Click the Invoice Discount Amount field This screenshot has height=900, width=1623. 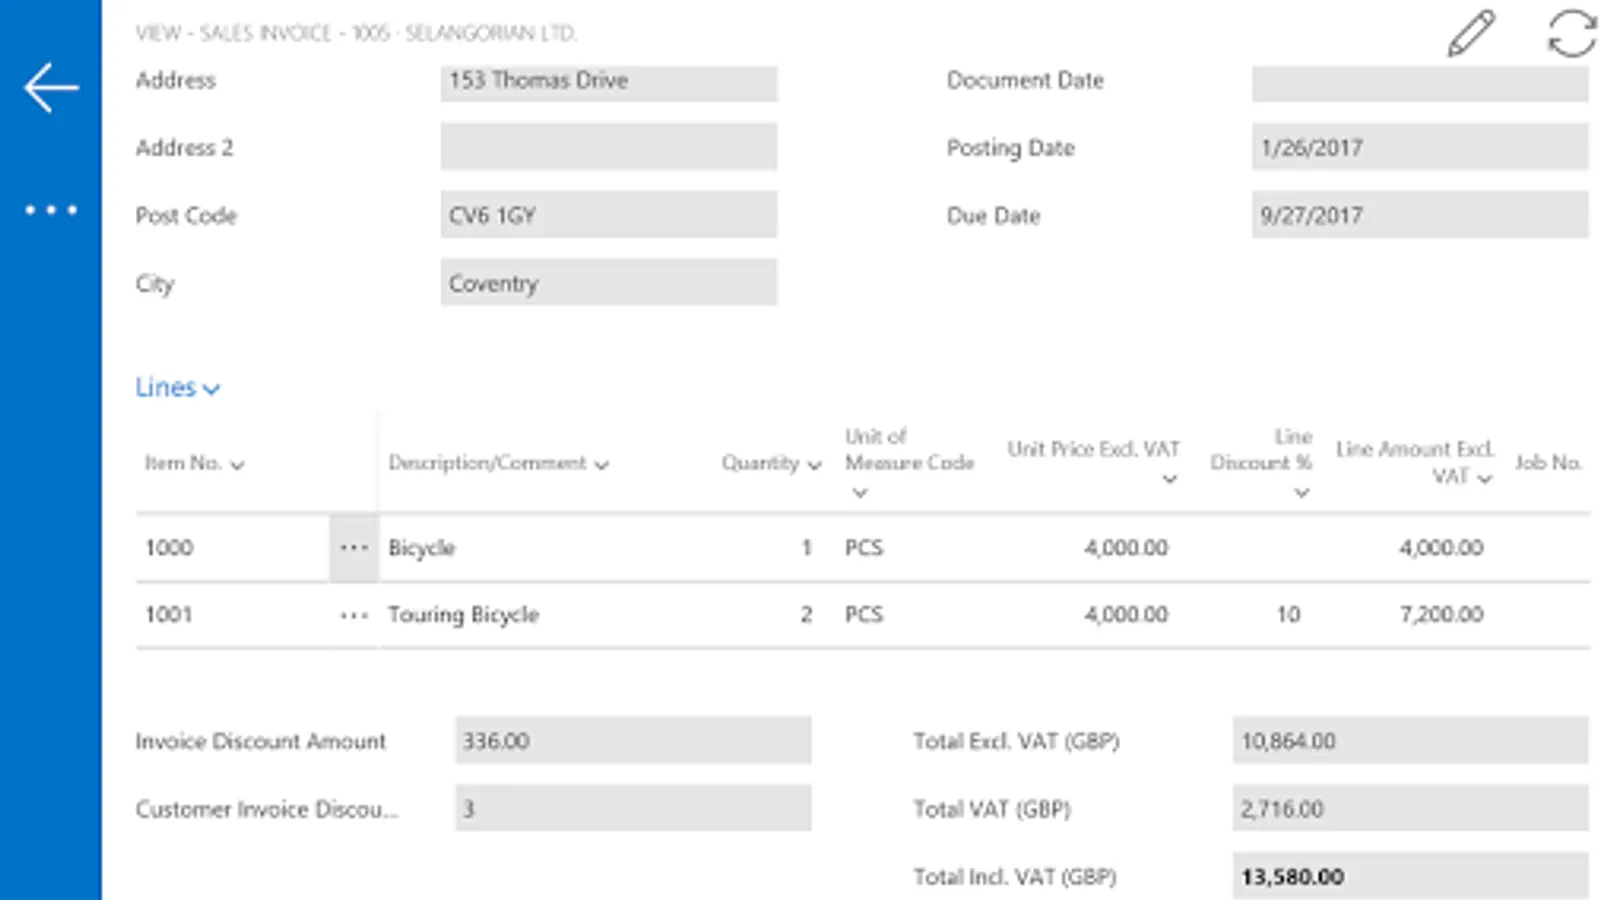(632, 741)
